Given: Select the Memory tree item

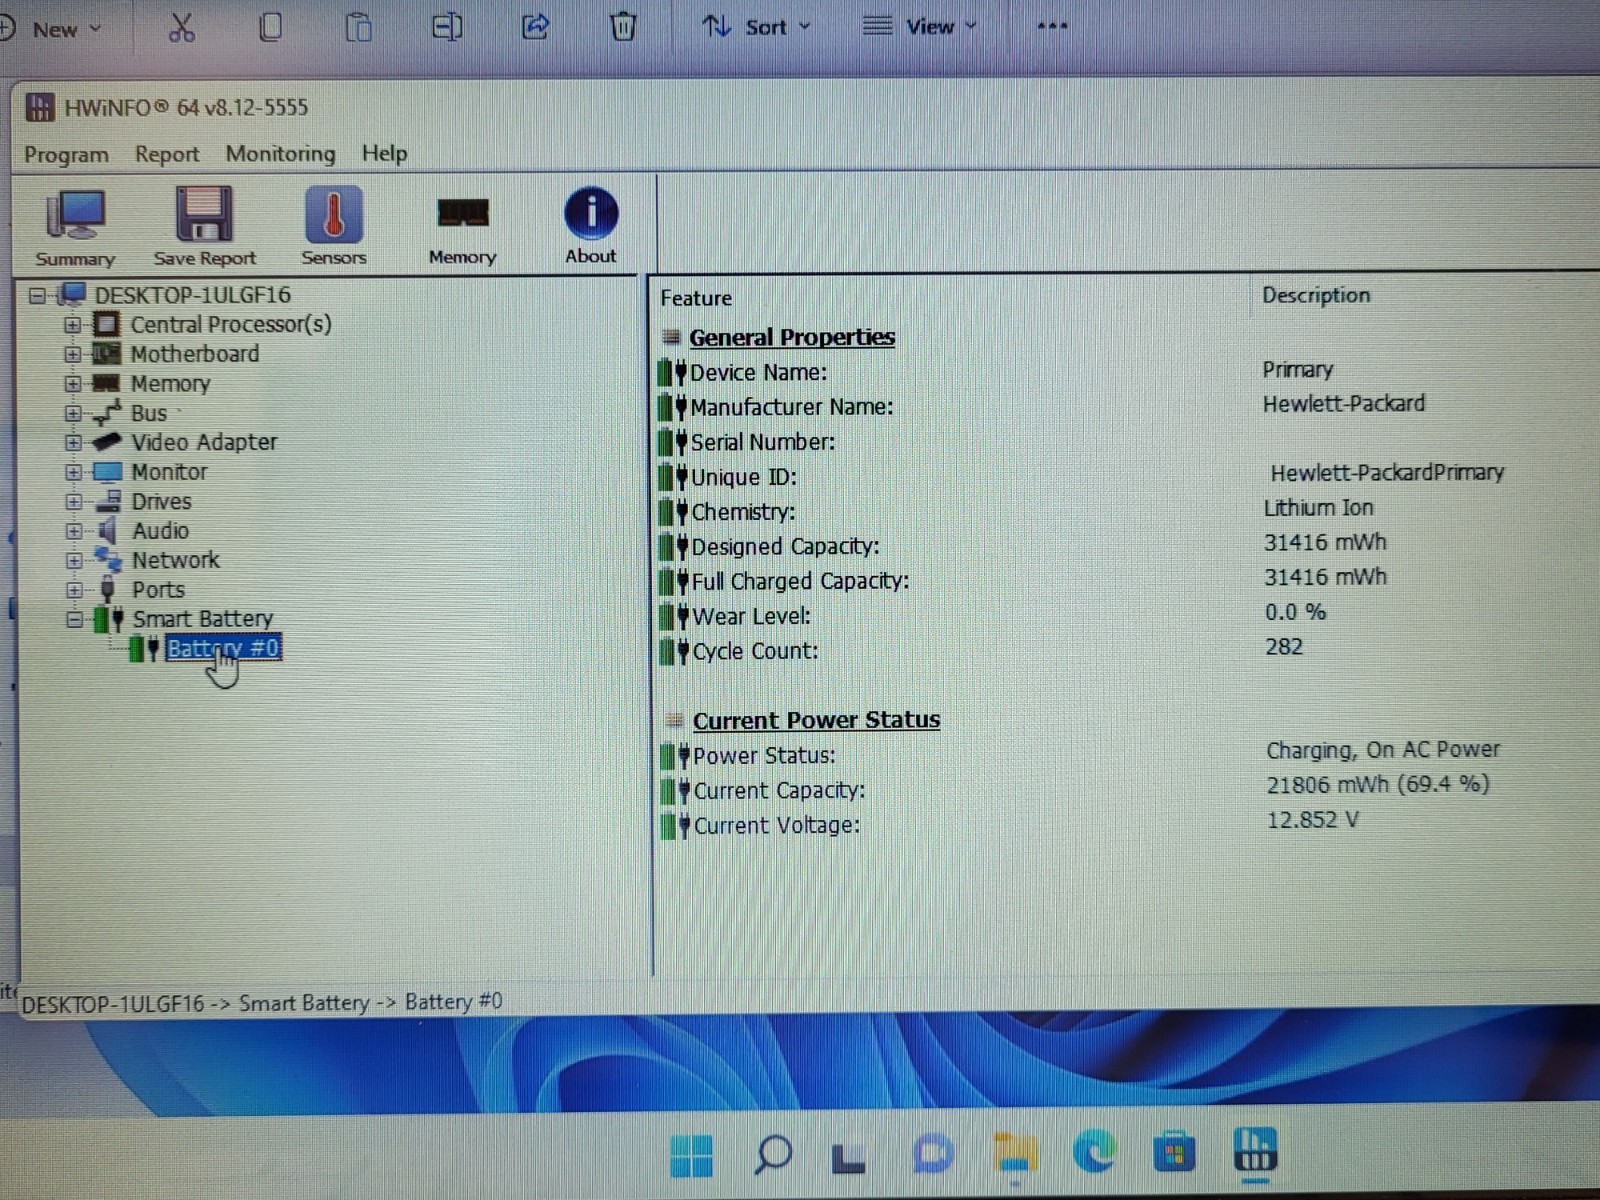Looking at the screenshot, I should pos(170,384).
